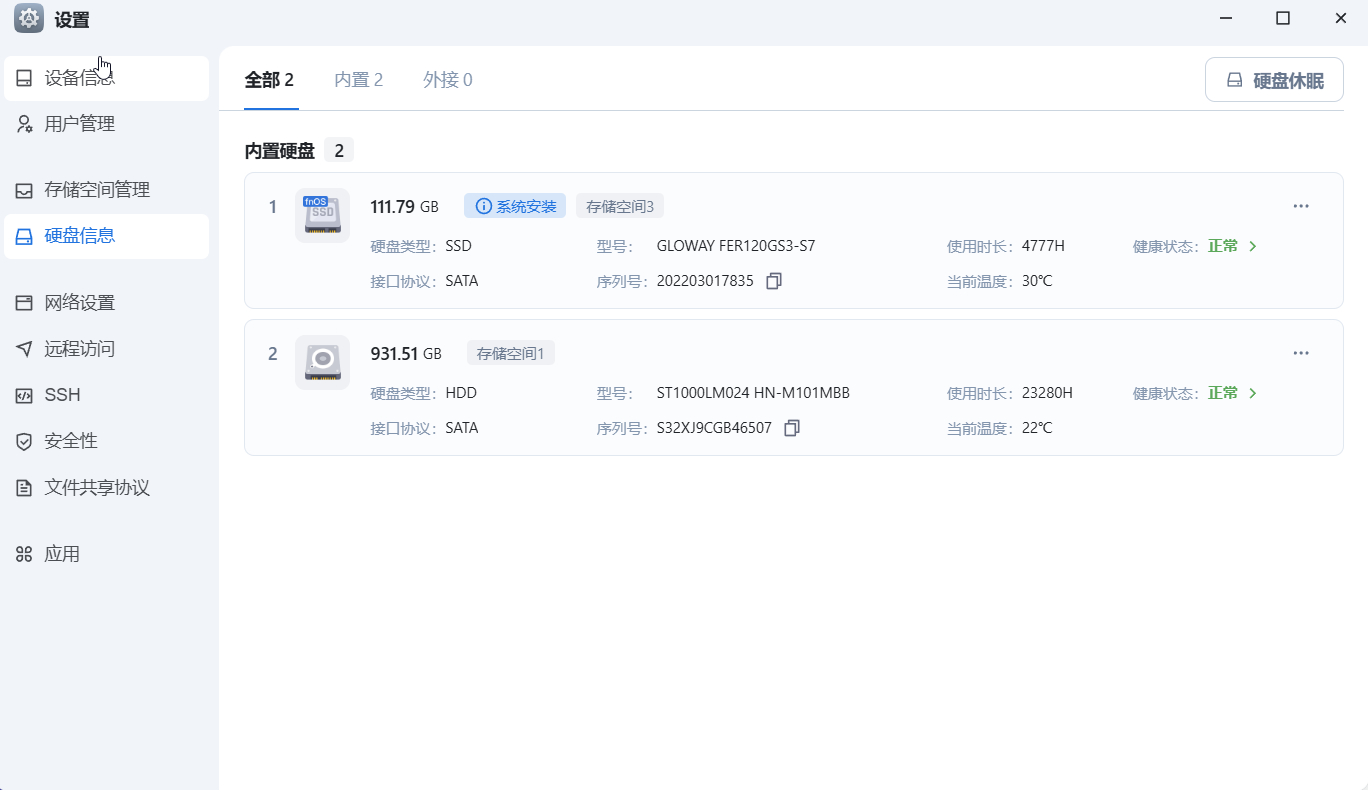Click the 设备信息 sidebar icon
Screen dimensions: 1368x790
[x=24, y=78]
